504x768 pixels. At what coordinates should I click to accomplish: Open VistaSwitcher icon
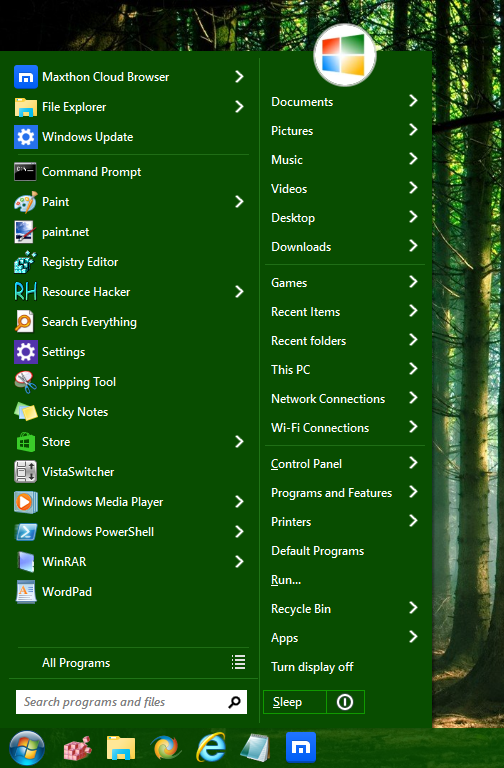pyautogui.click(x=25, y=472)
